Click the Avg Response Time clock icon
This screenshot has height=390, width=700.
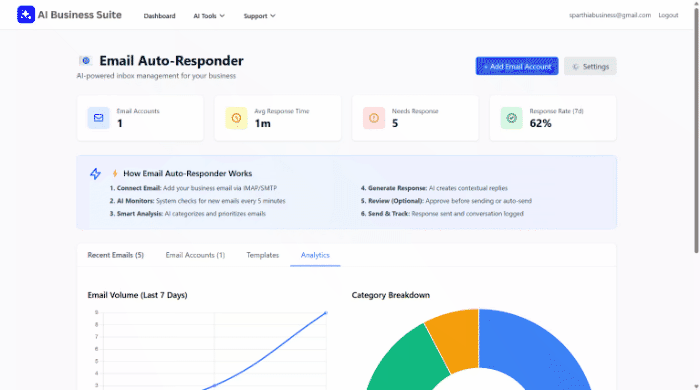tap(236, 118)
